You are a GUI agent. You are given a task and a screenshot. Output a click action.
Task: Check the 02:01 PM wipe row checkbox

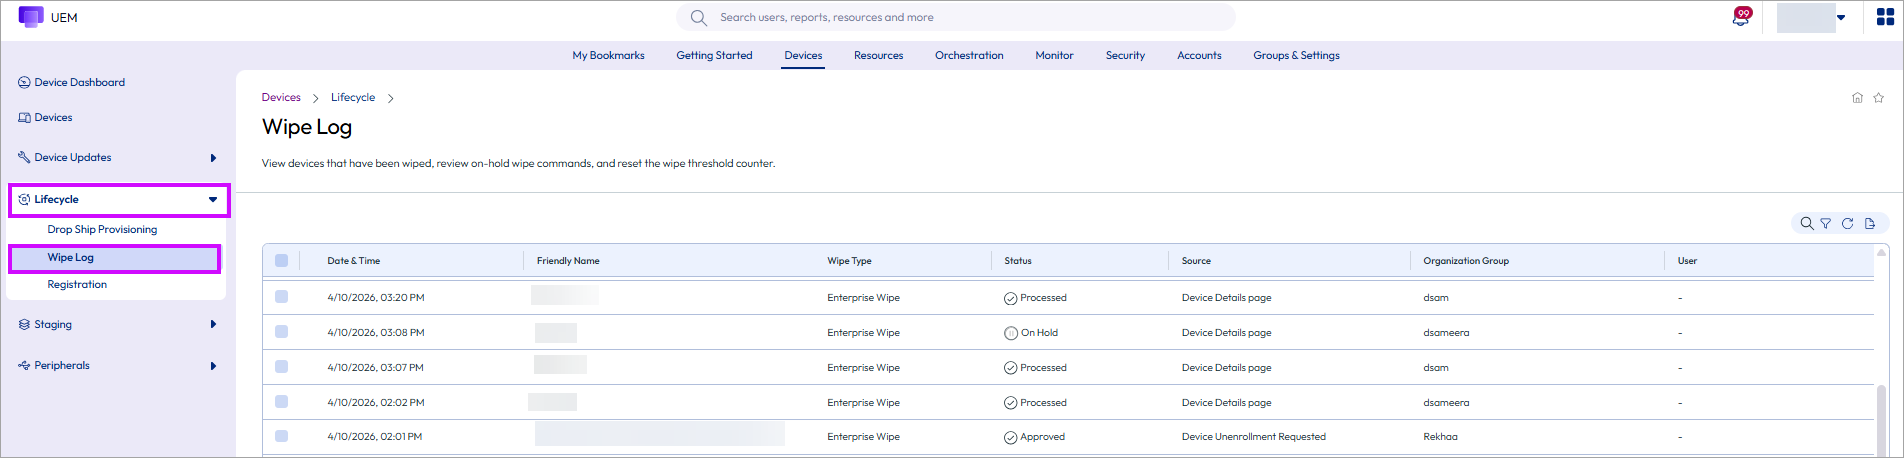click(x=281, y=436)
